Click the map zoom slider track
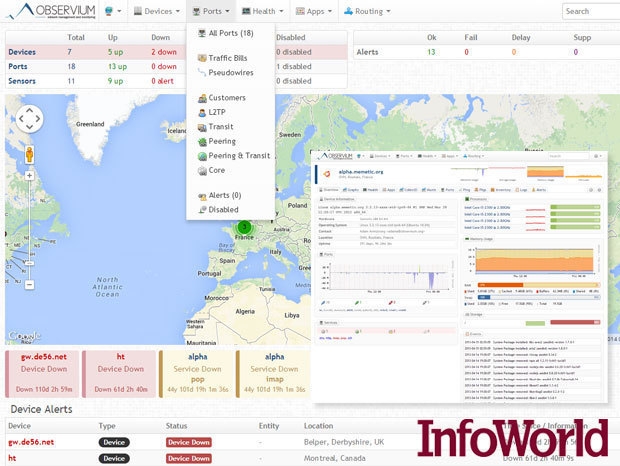620x466 pixels. 30,230
